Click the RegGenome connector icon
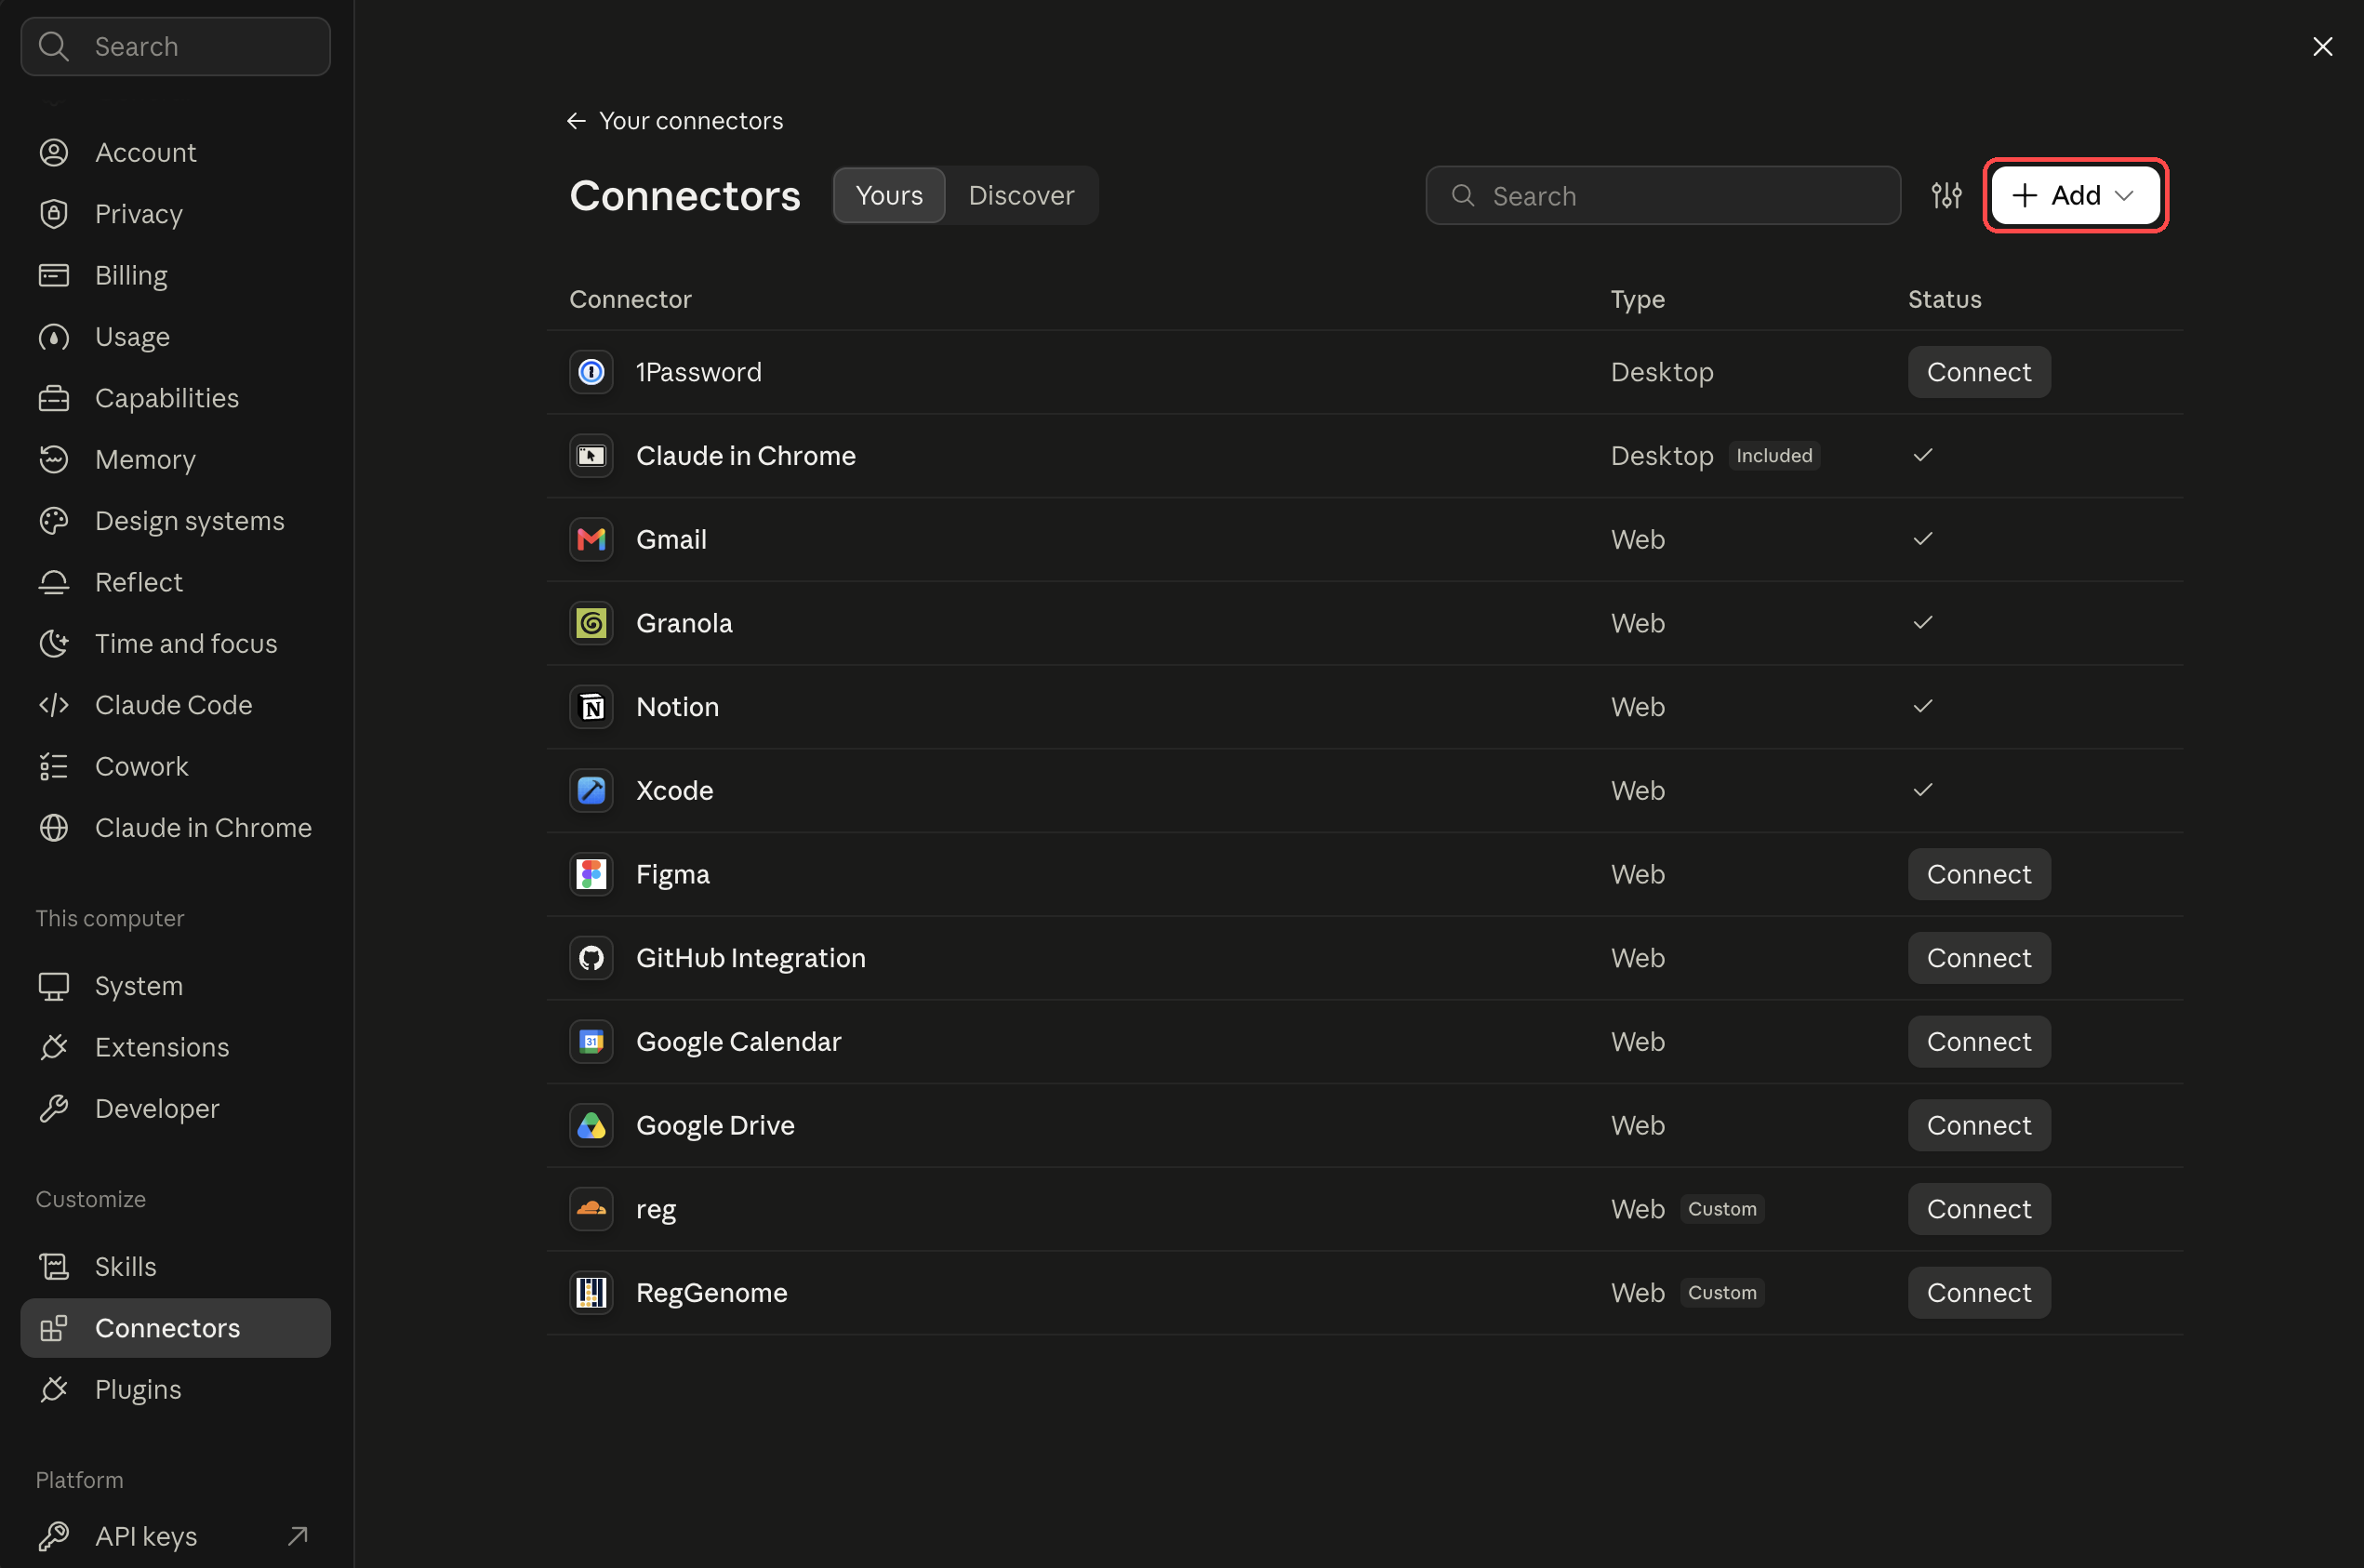 coord(591,1292)
